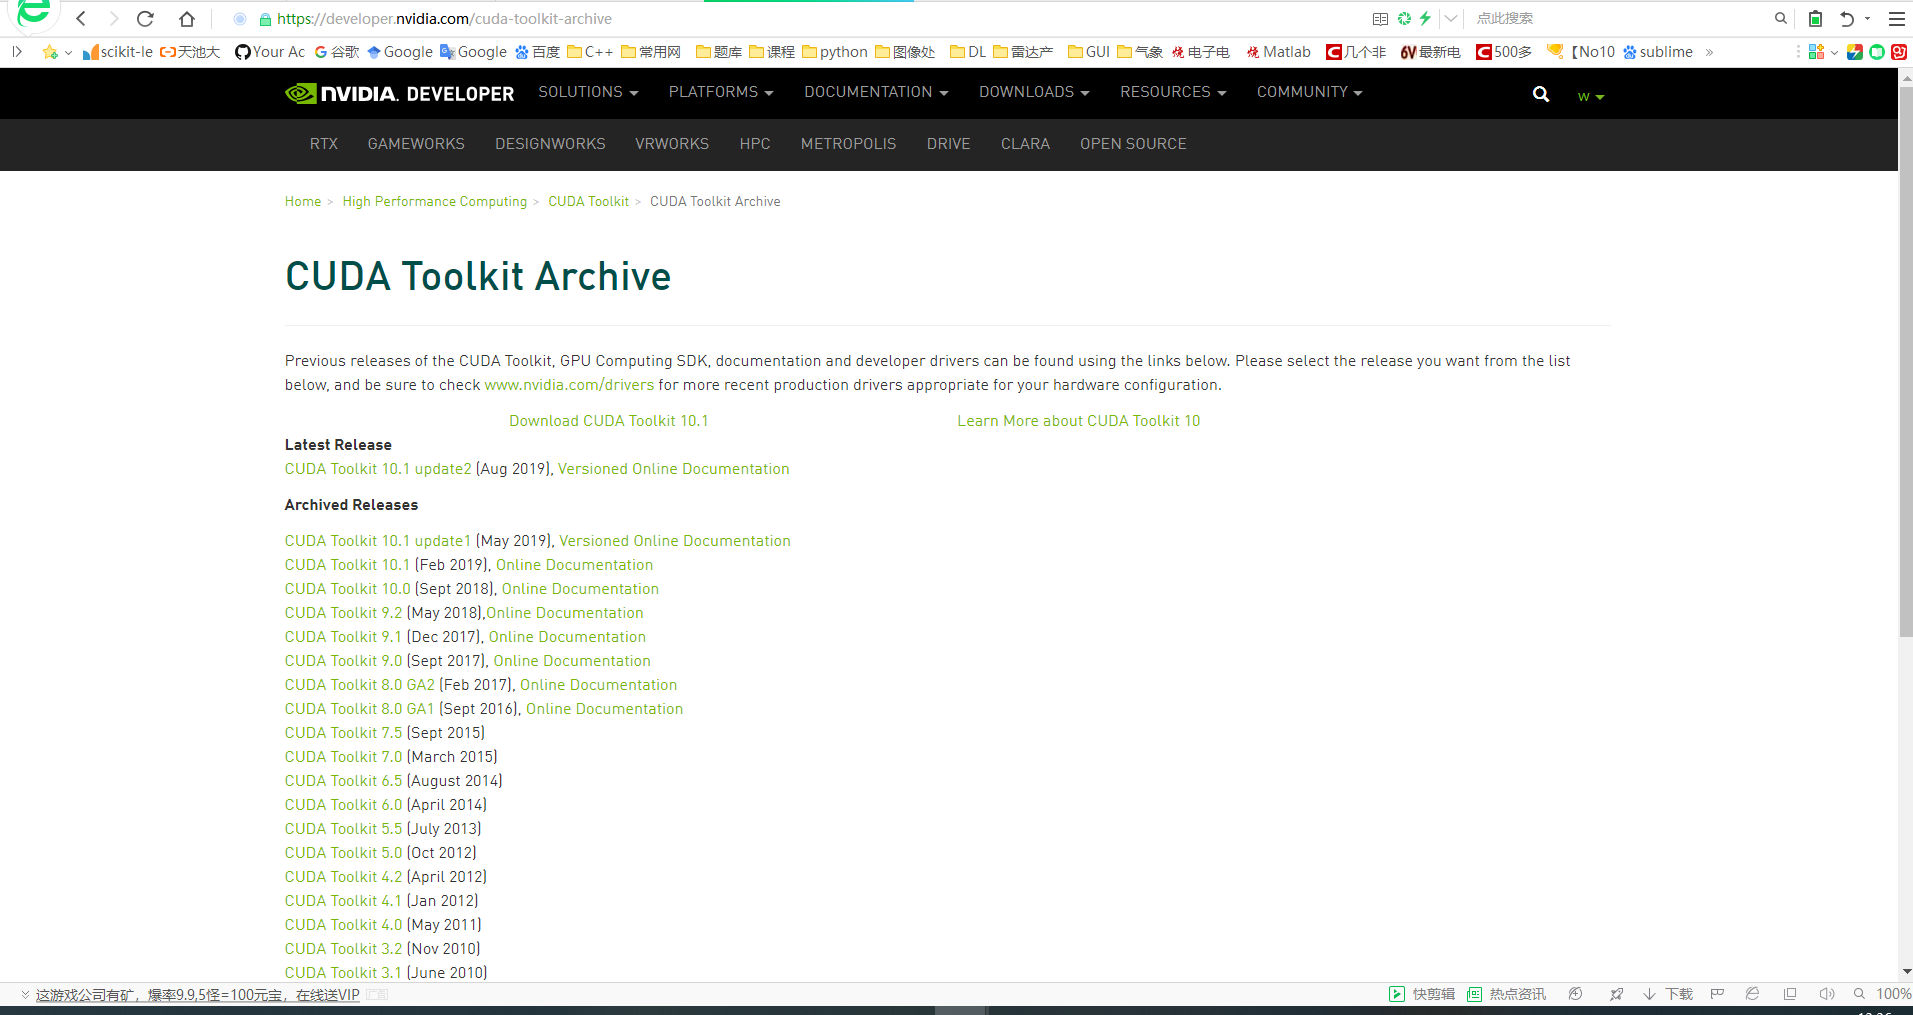Expand the arrow next to undo icon
The height and width of the screenshot is (1015, 1913).
[x=1867, y=18]
